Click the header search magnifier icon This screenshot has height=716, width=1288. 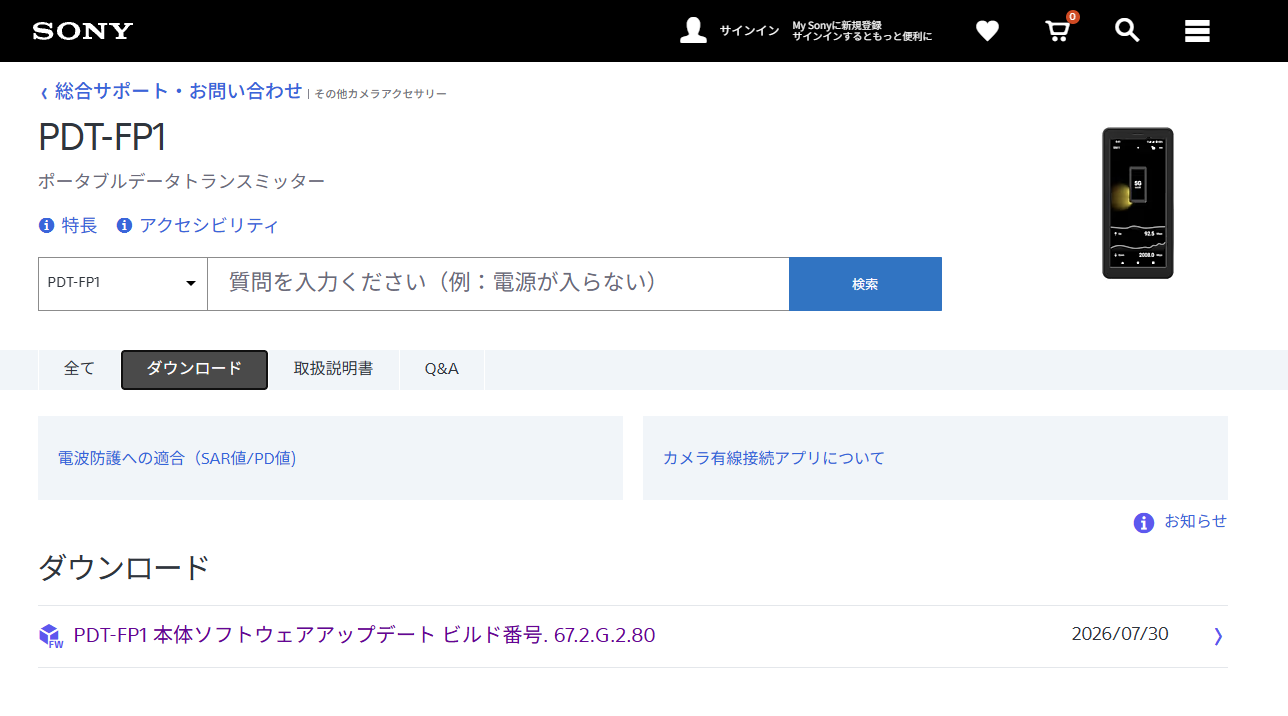point(1127,30)
